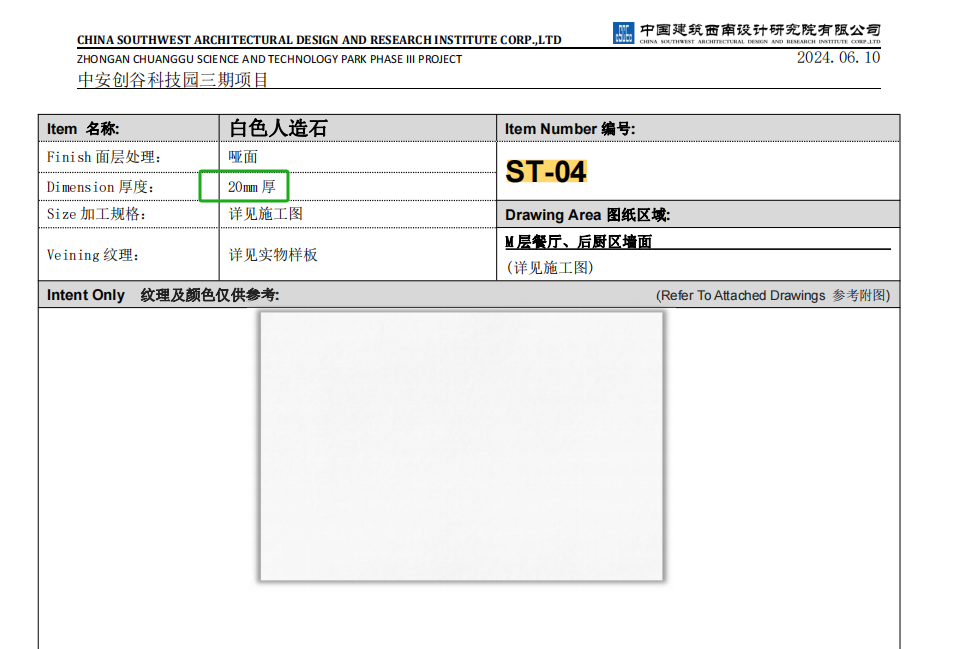
Task: Click the Intent Only section heading
Action: click(86, 295)
